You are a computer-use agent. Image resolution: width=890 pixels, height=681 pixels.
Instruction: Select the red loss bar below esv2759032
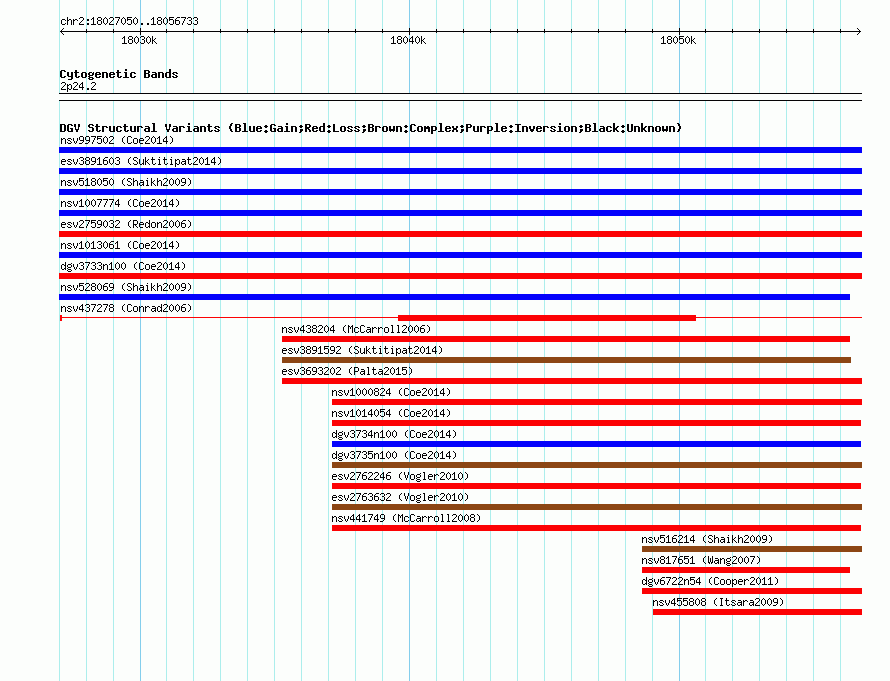coord(460,234)
